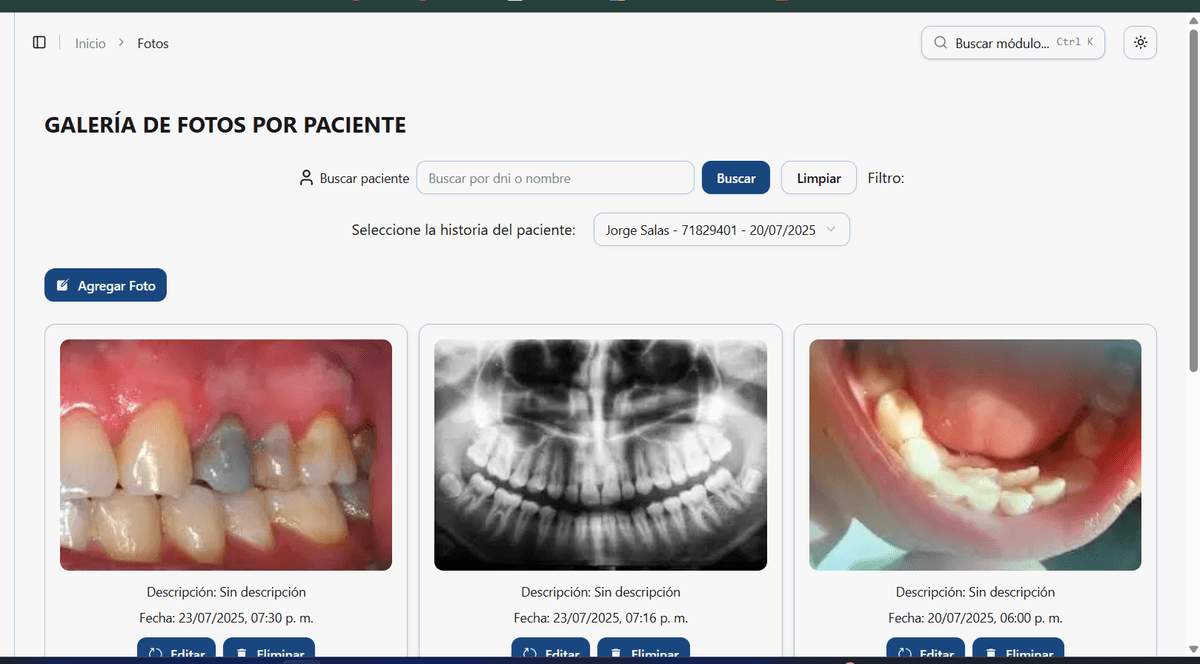
Task: Navigate to Inicio in the breadcrumb
Action: click(x=90, y=43)
